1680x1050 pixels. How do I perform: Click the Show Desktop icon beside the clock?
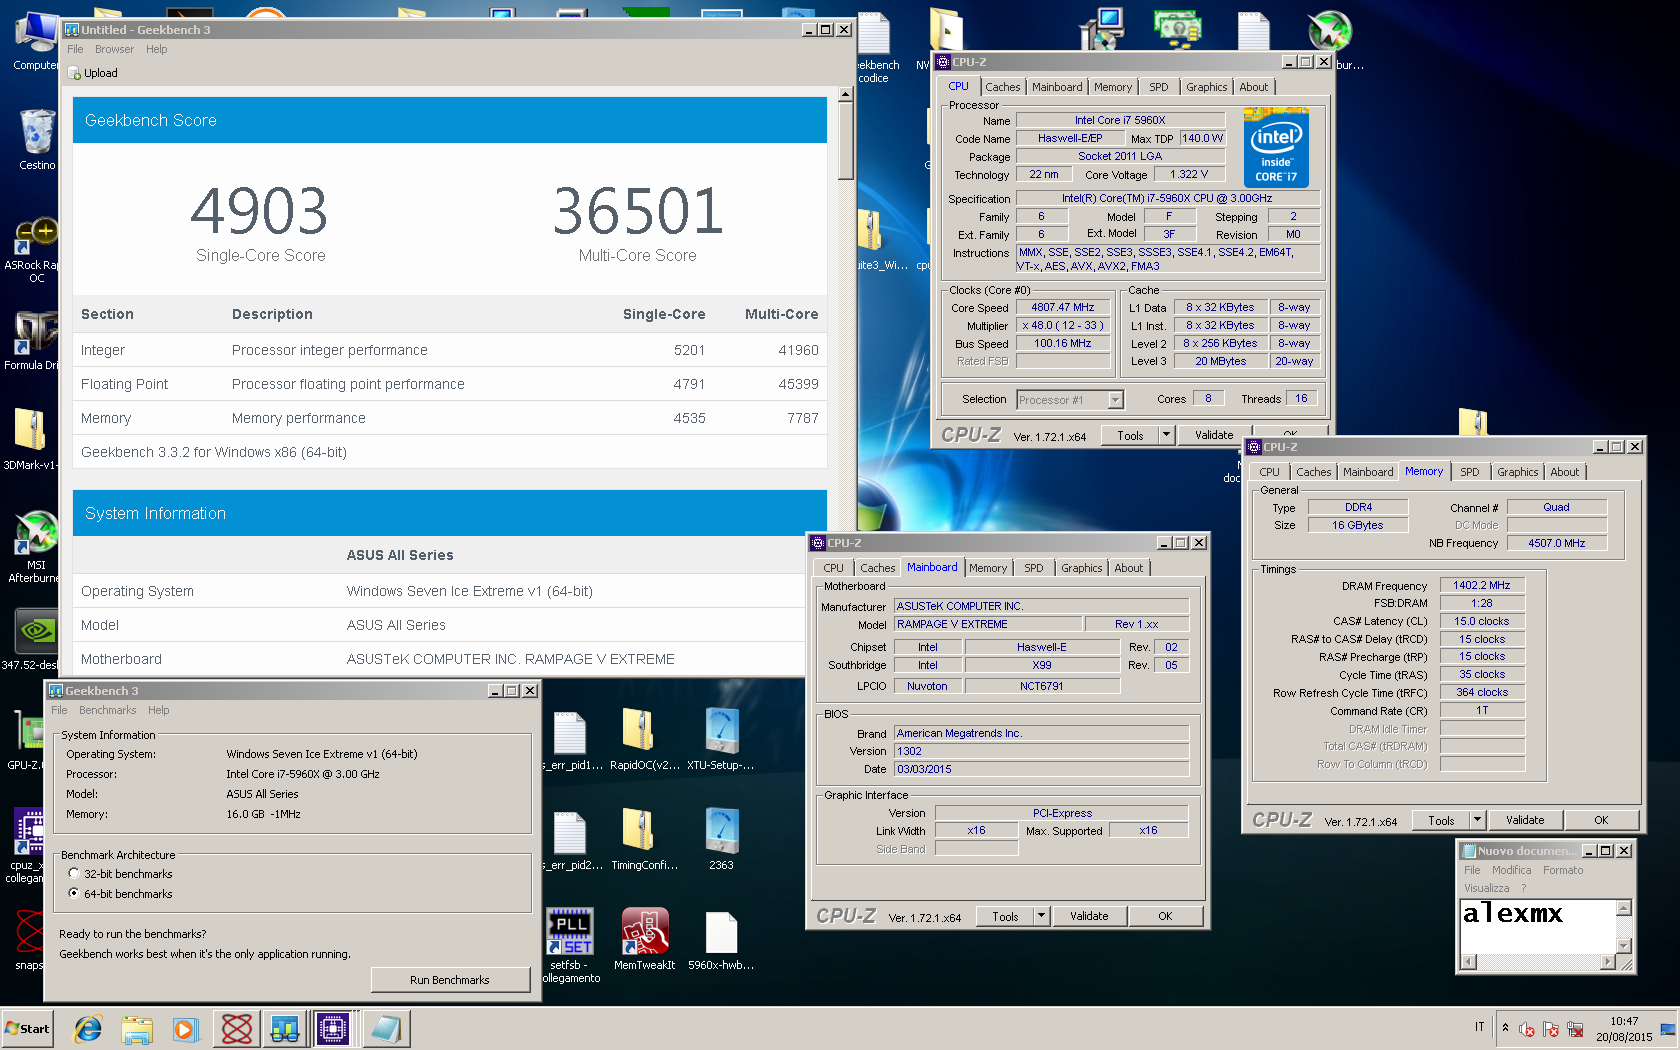pos(1667,1029)
